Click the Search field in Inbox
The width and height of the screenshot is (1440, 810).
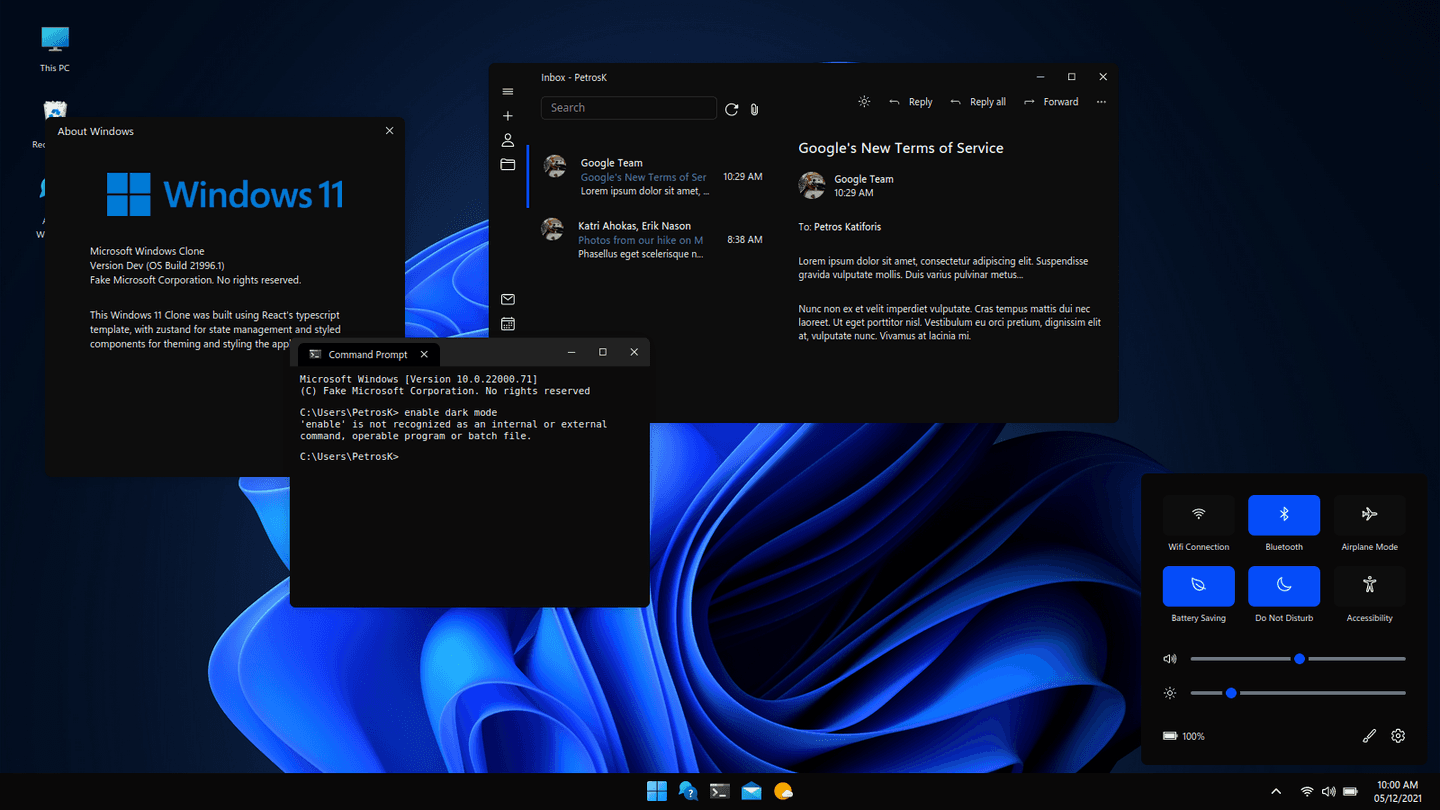click(629, 108)
